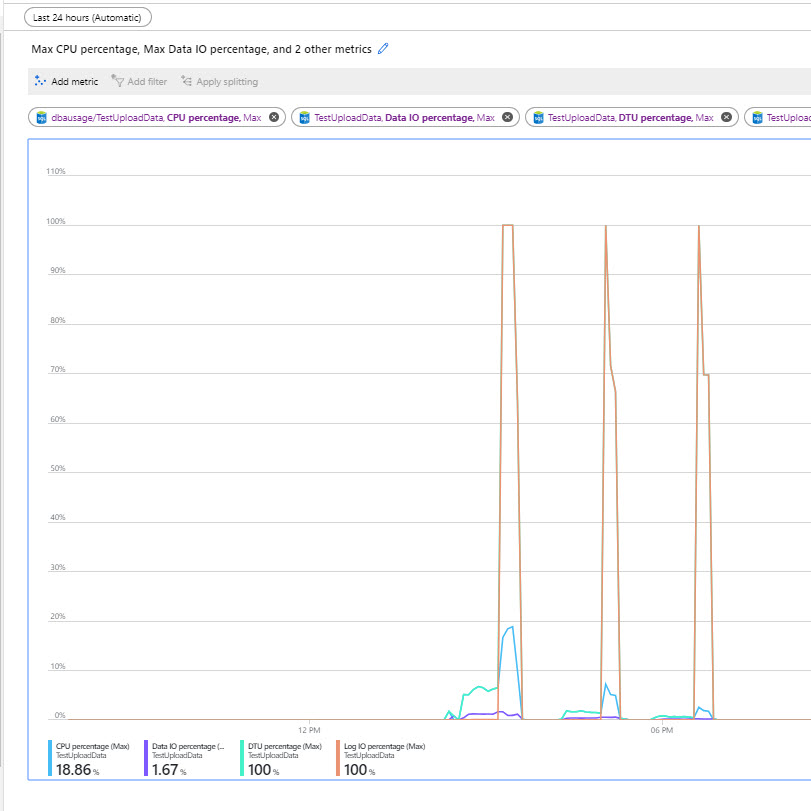811x811 pixels.
Task: Remove the Data IO percentage metric chip
Action: click(x=508, y=117)
